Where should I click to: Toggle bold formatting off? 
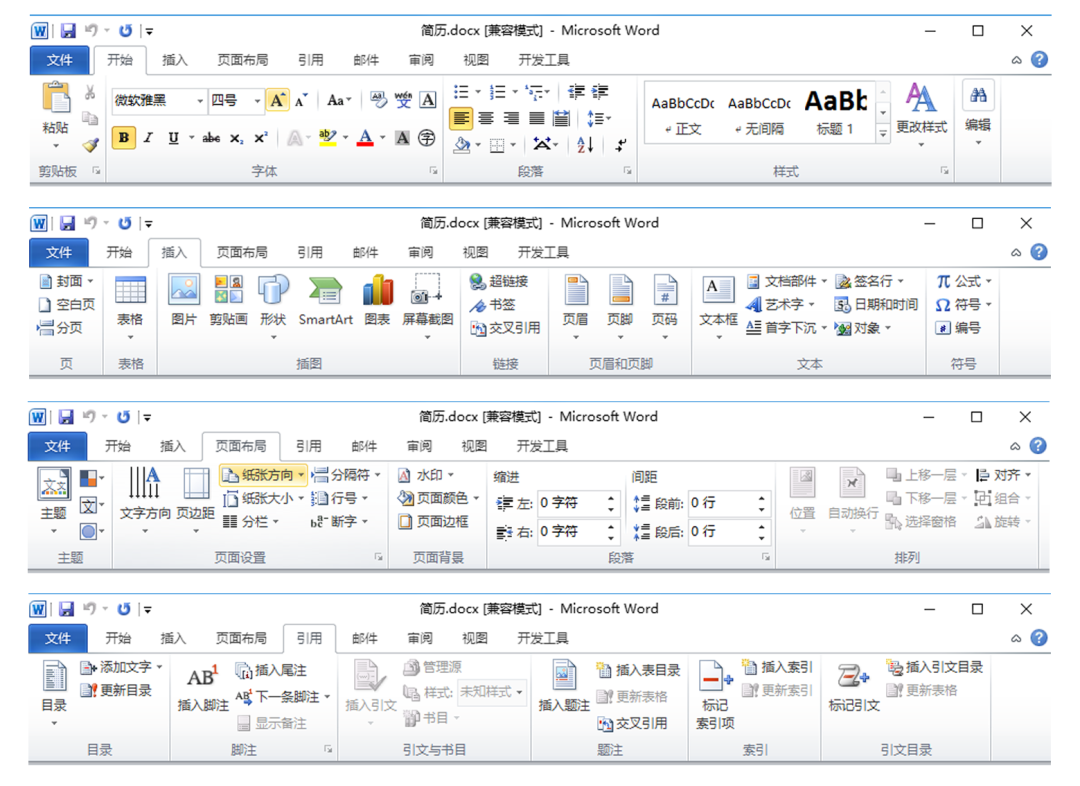[123, 138]
